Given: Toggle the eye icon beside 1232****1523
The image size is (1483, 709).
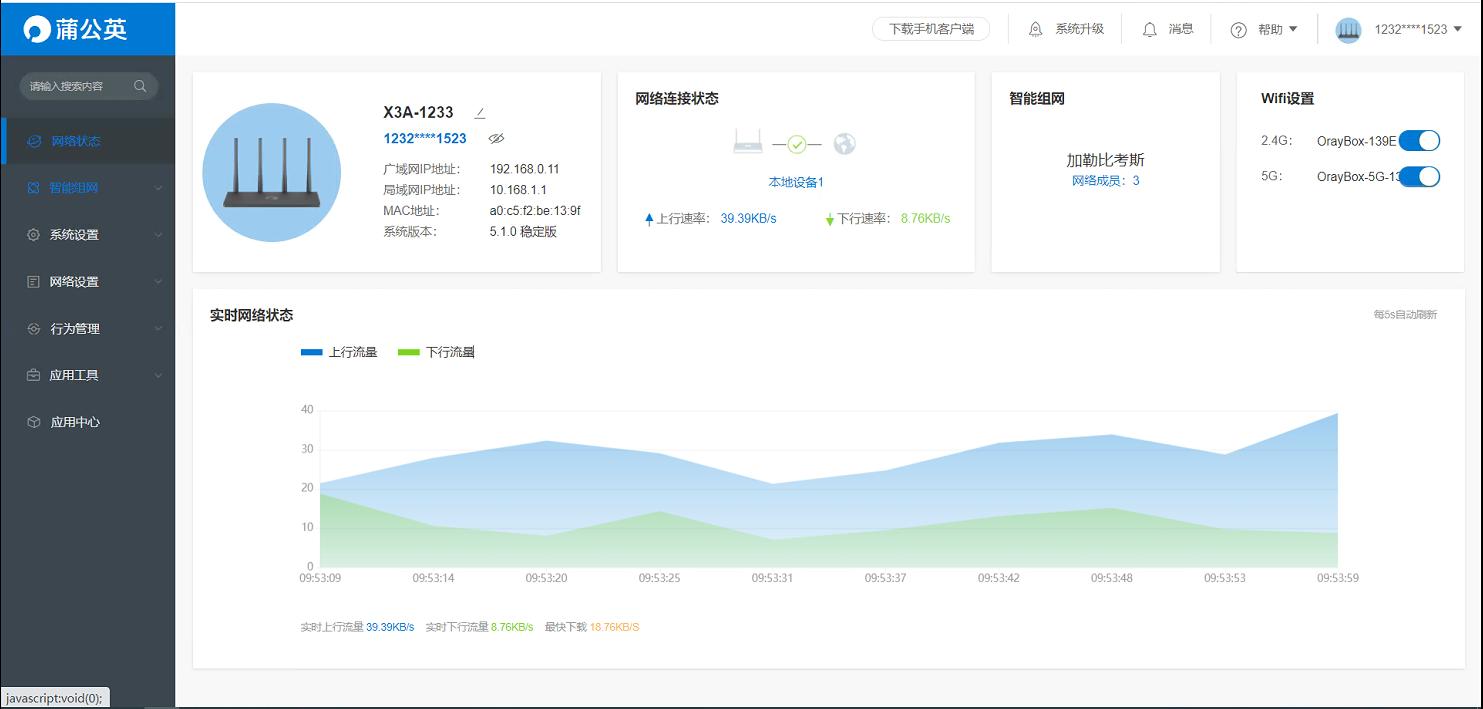Looking at the screenshot, I should click(497, 138).
